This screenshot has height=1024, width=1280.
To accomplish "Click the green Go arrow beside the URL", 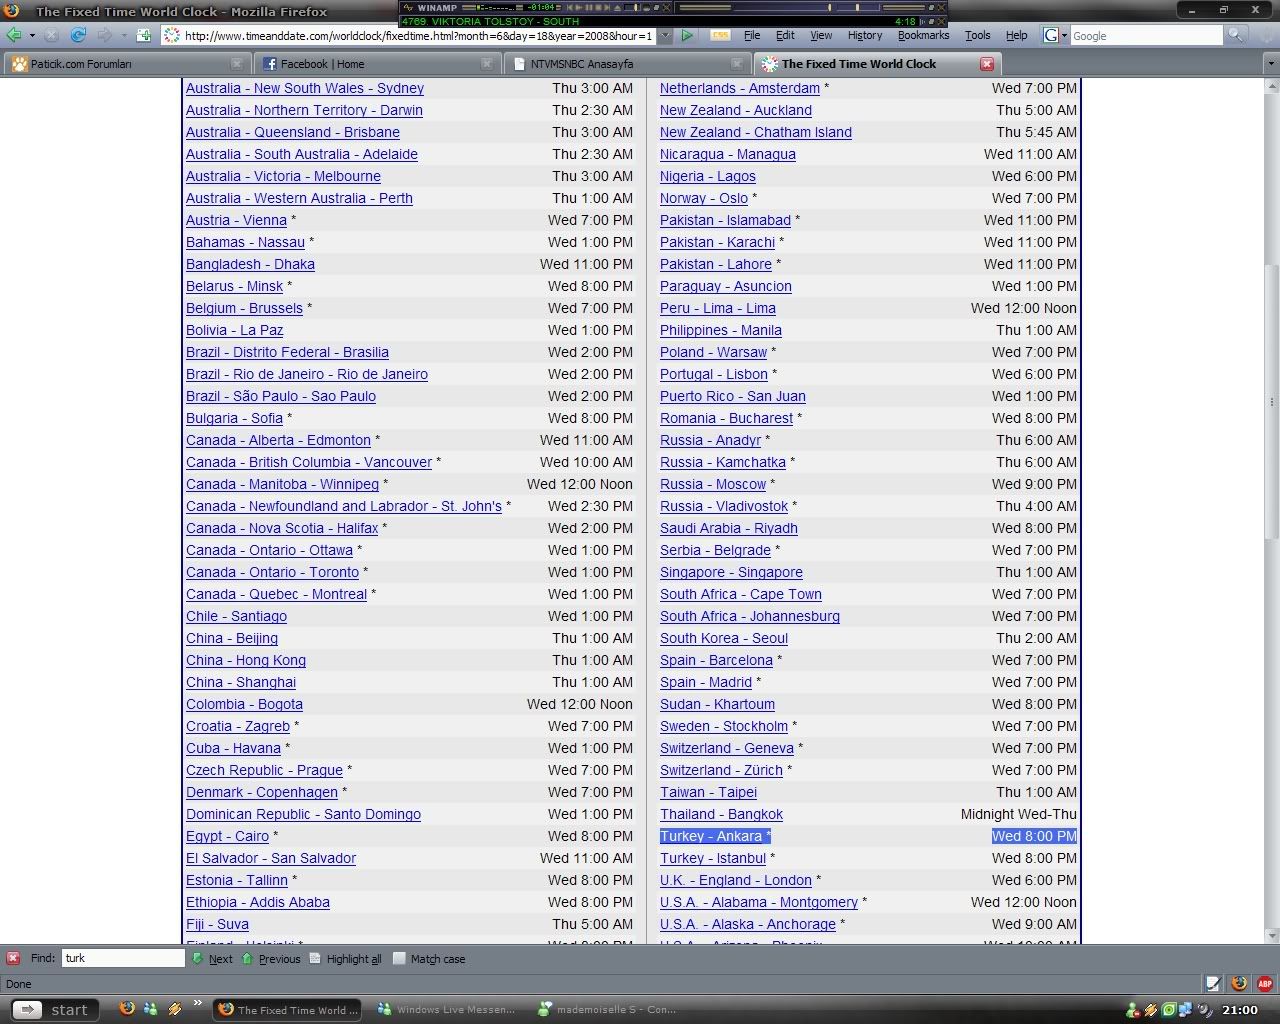I will point(687,36).
